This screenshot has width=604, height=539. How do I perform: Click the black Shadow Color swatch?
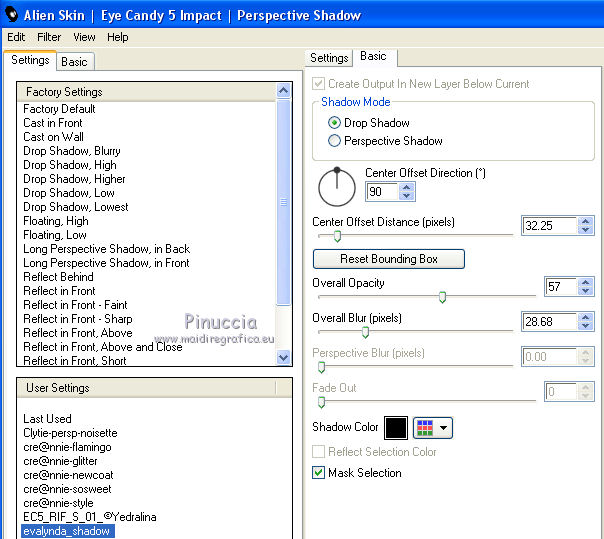tap(396, 428)
